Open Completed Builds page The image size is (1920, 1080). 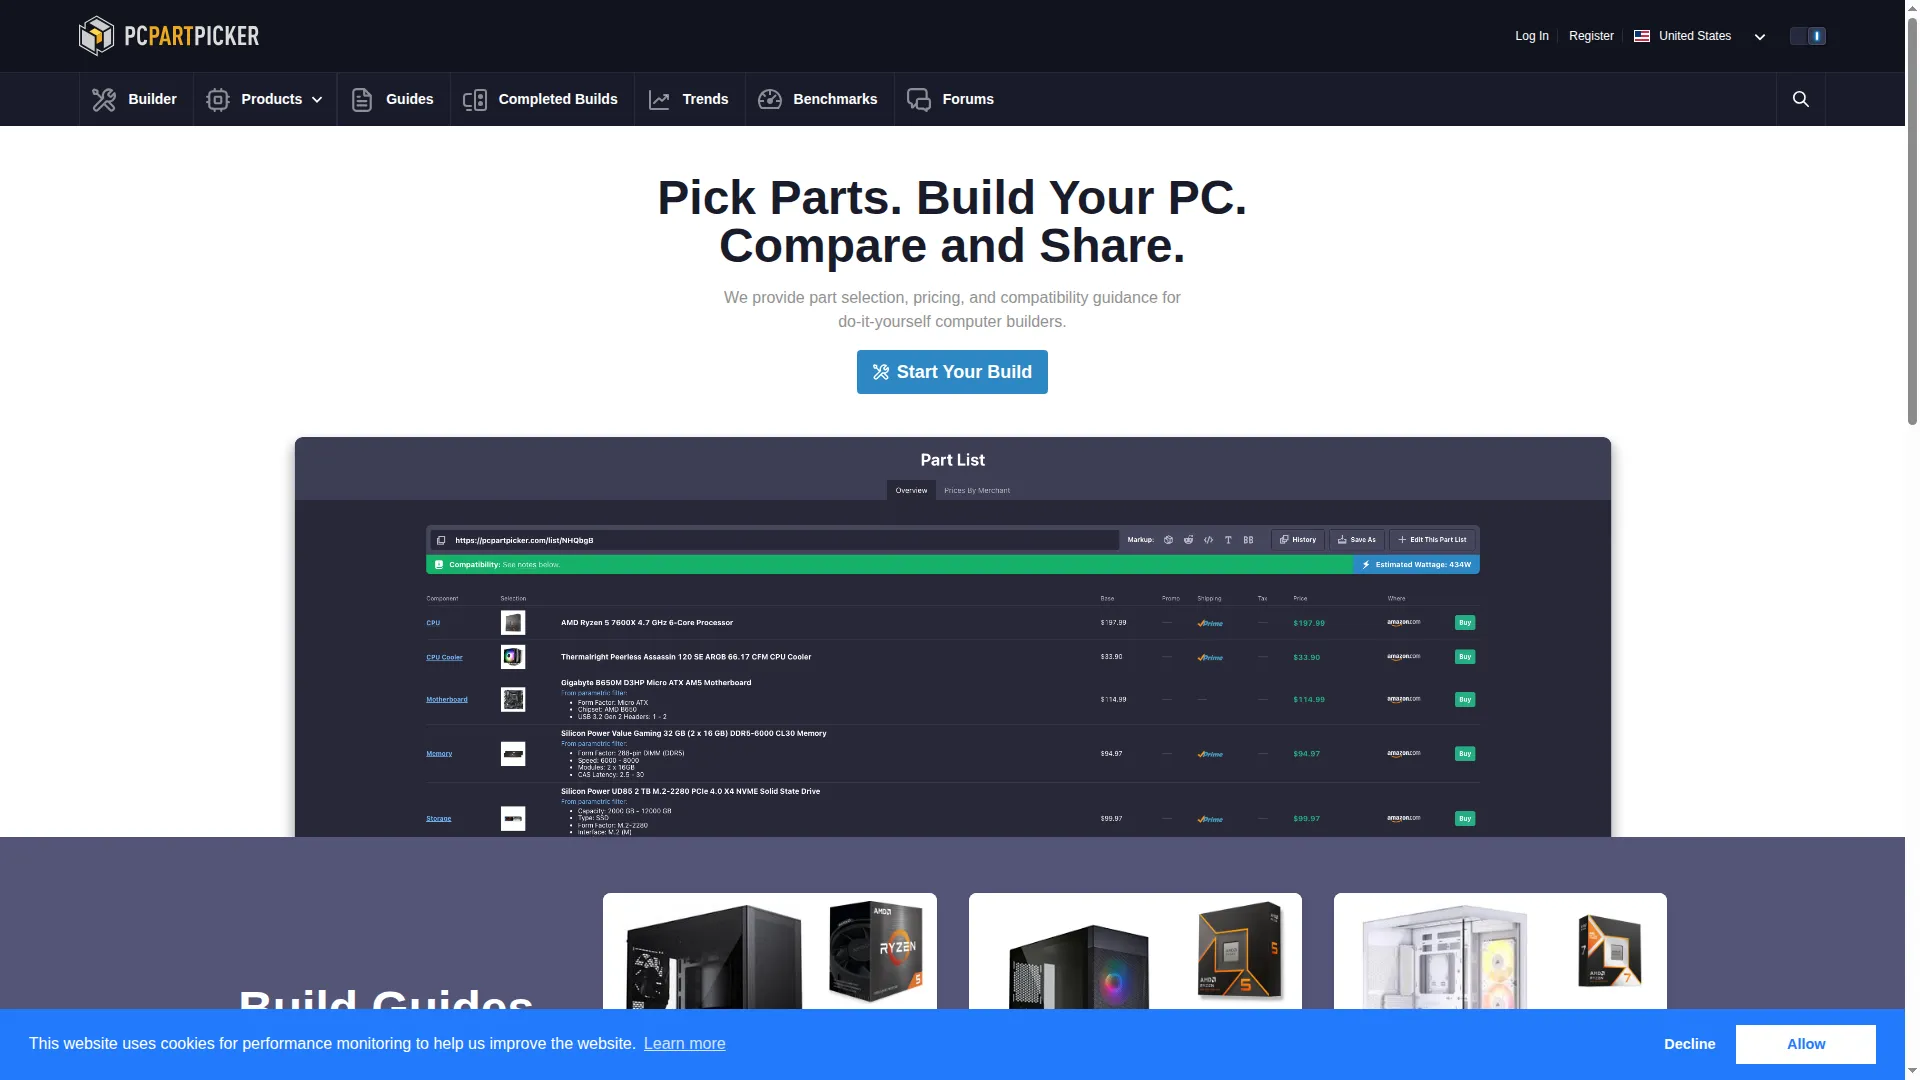tap(541, 99)
